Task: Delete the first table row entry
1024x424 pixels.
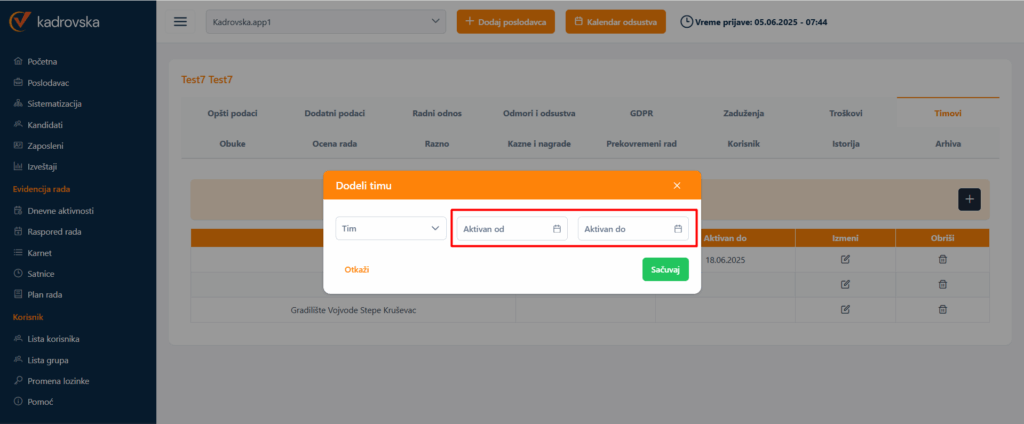Action: click(942, 260)
